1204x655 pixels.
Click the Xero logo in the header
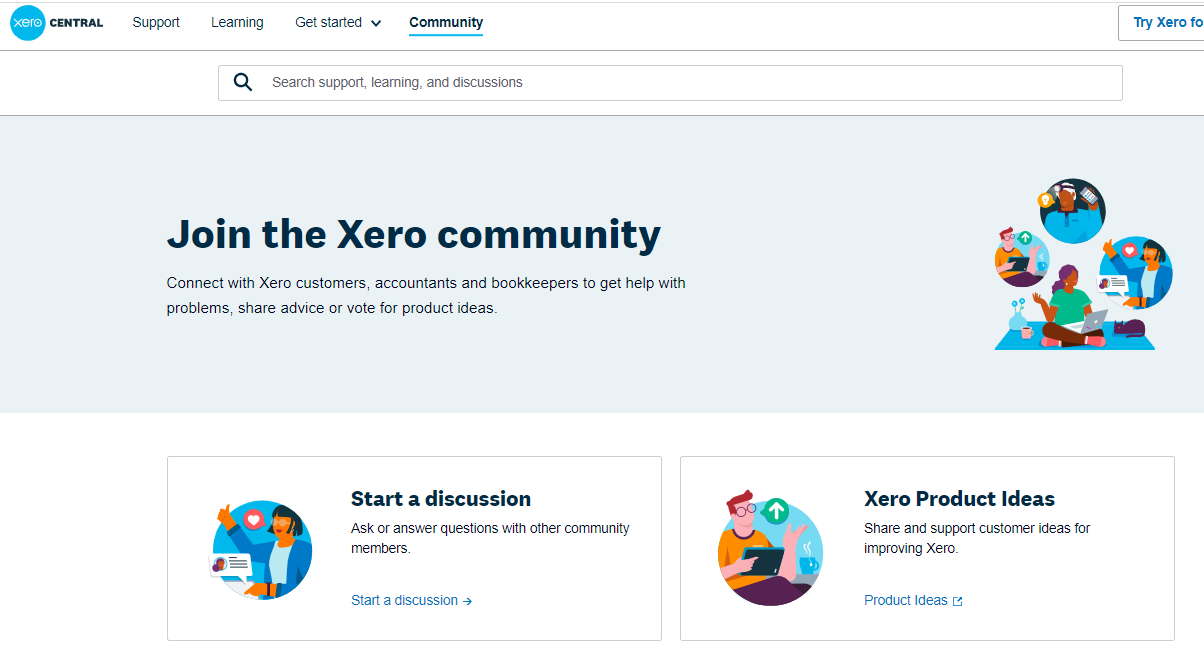pos(28,23)
